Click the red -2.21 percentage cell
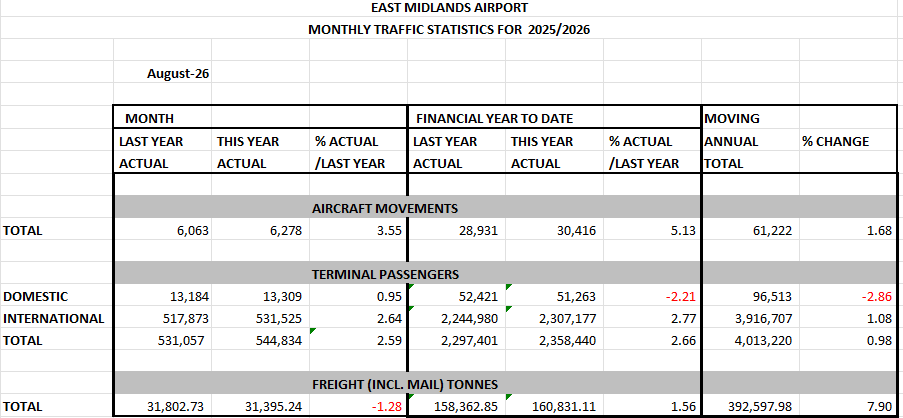903x418 pixels. click(x=682, y=297)
